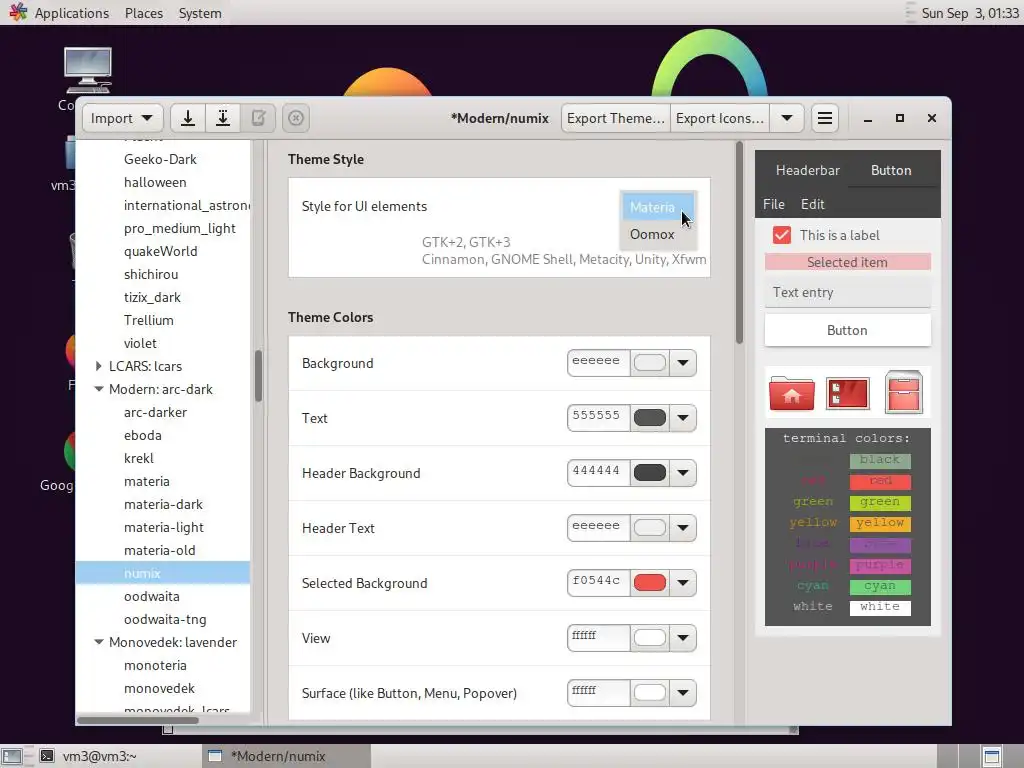Viewport: 1024px width, 768px height.
Task: Click the rename theme pencil icon
Action: point(258,118)
